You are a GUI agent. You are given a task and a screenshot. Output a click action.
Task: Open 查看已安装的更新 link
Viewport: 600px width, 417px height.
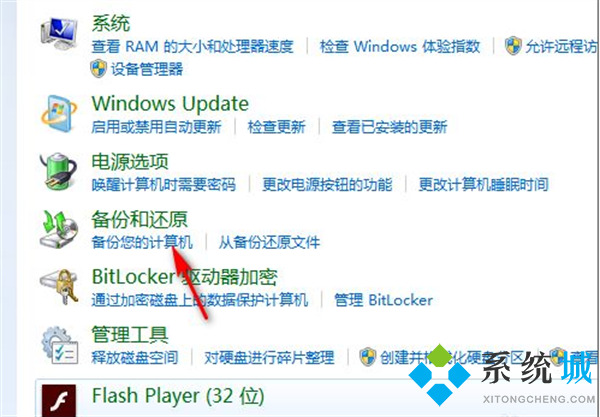point(390,127)
